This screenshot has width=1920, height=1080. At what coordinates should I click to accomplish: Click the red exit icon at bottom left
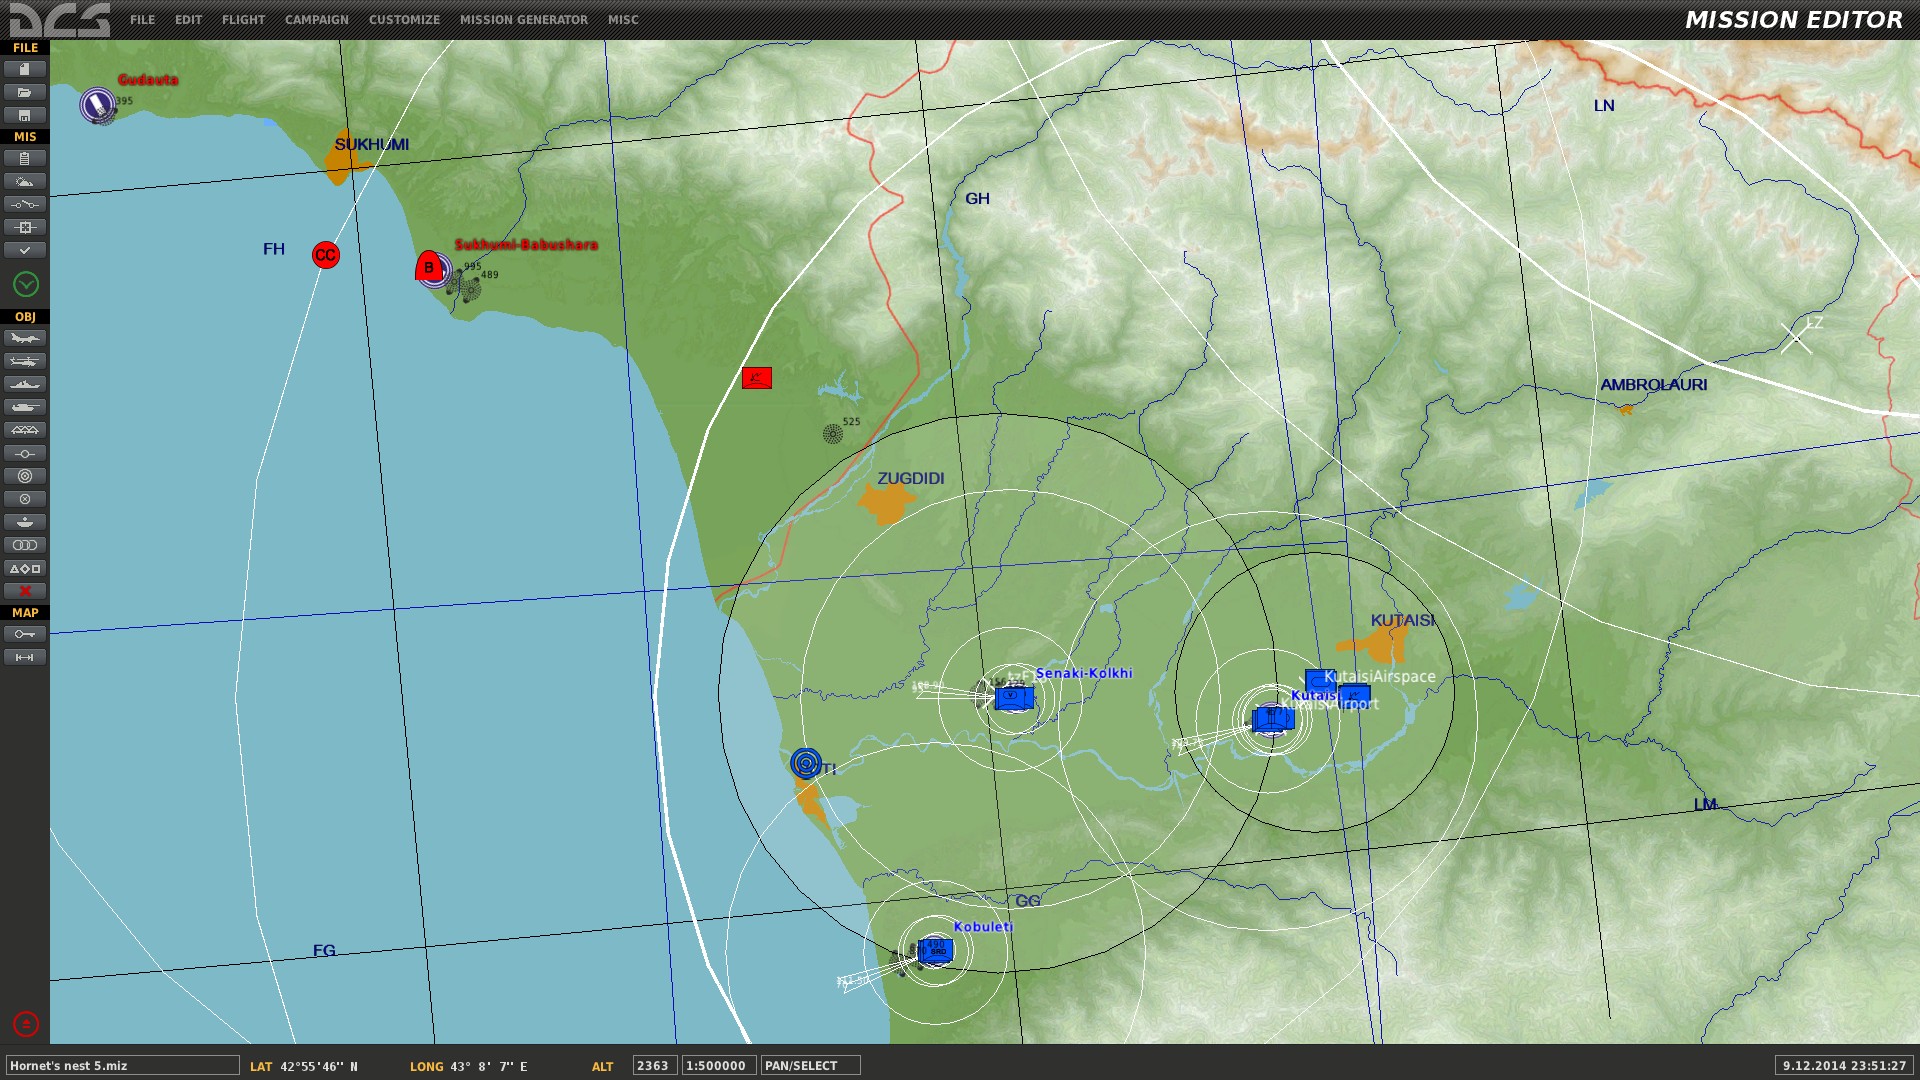point(26,1024)
